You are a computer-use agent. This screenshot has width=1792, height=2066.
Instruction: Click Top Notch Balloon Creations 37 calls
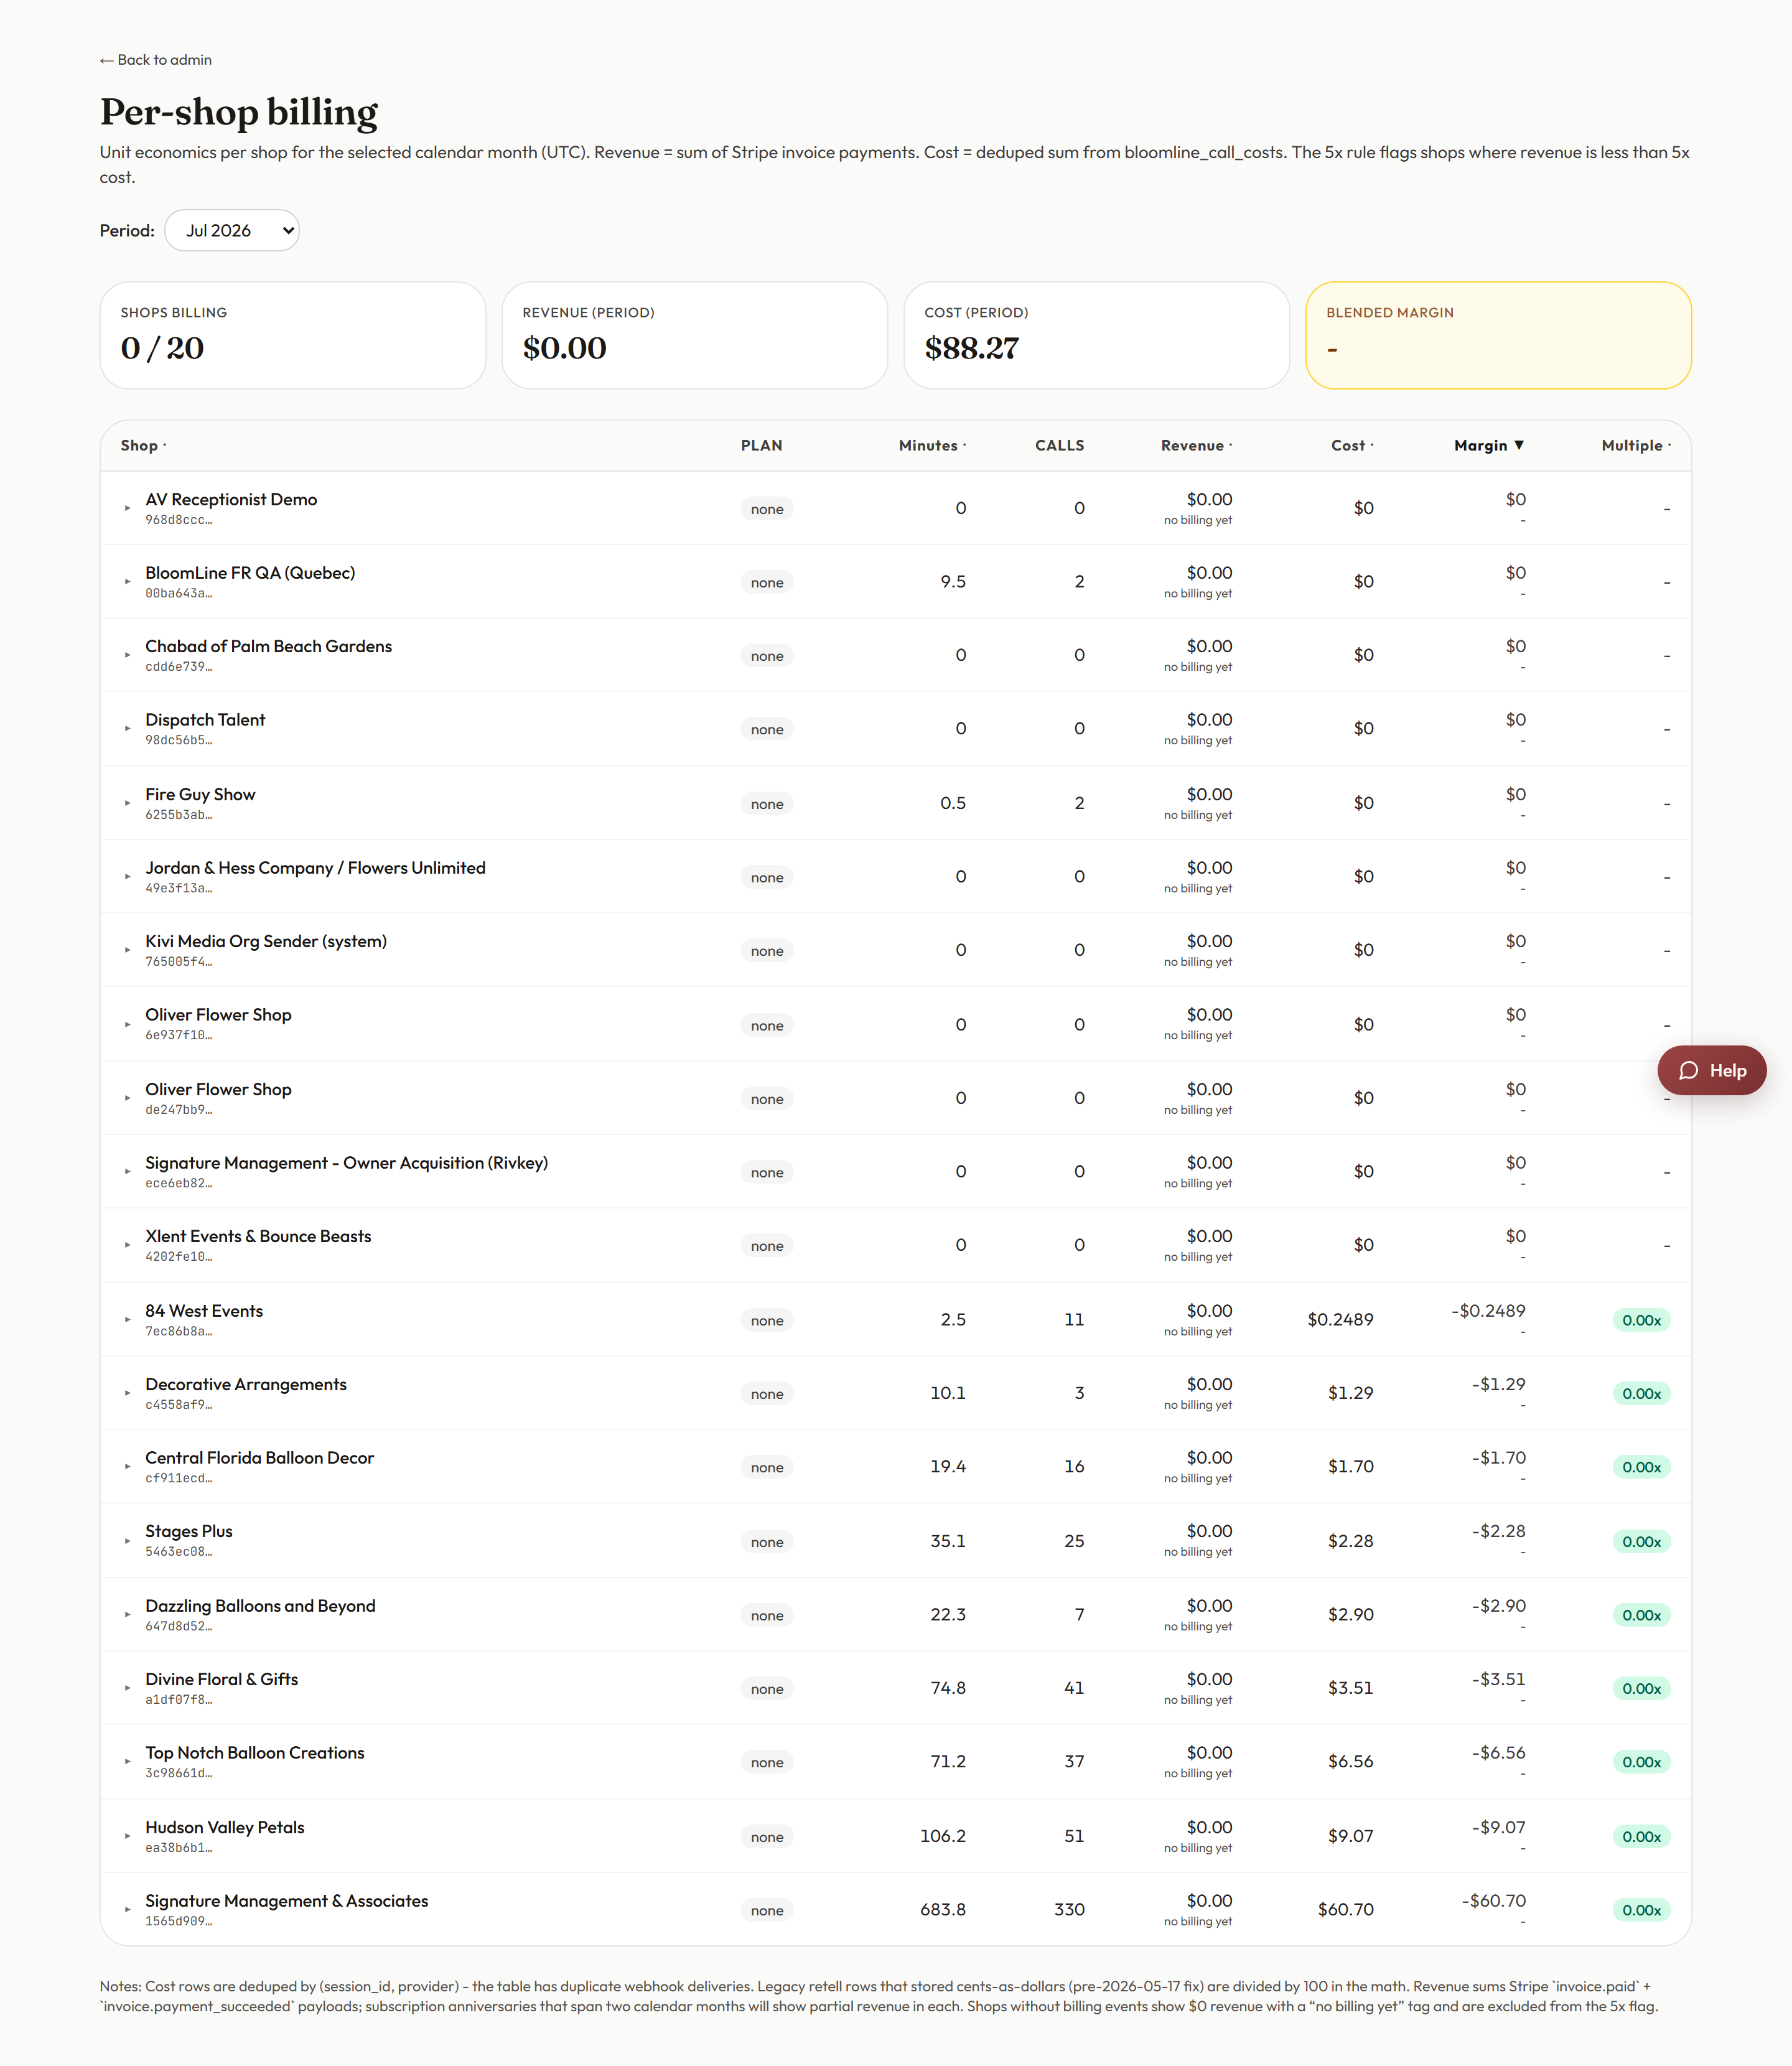point(1074,1762)
